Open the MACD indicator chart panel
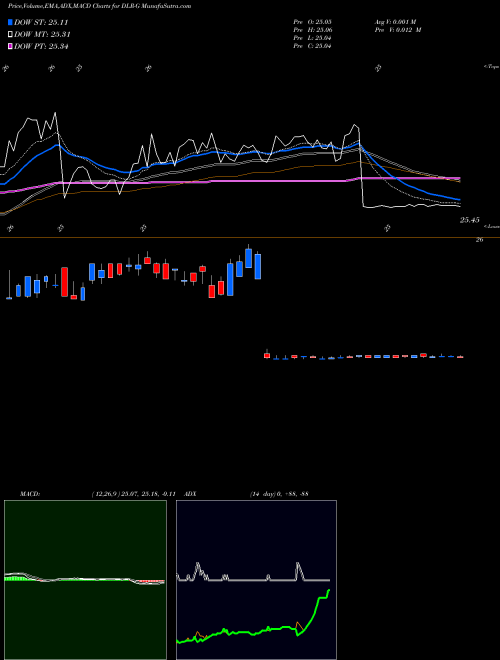This screenshot has height=660, width=500. [85, 580]
